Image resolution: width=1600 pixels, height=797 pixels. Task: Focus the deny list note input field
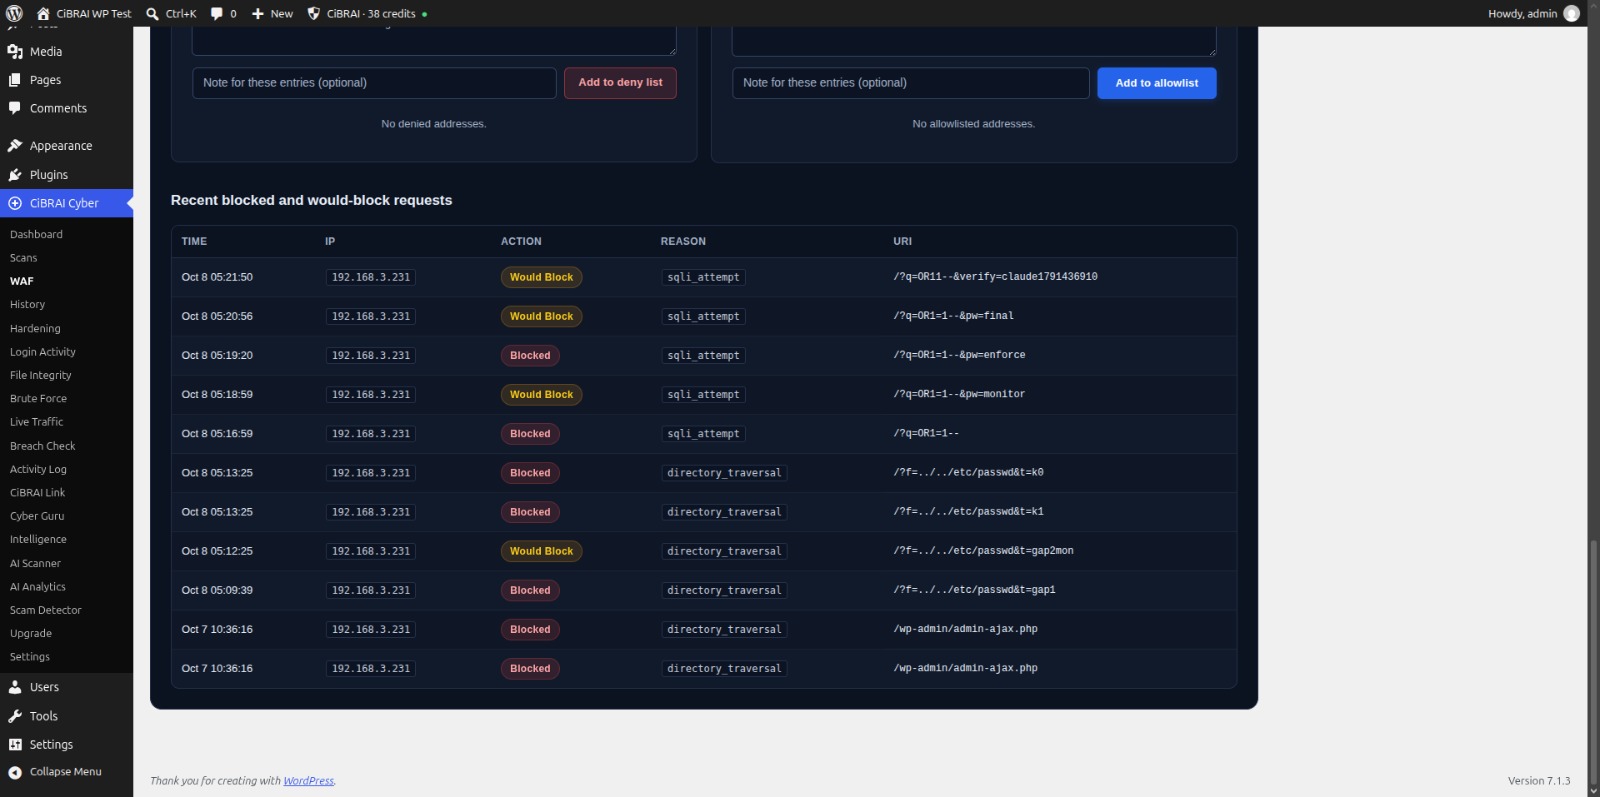(374, 83)
